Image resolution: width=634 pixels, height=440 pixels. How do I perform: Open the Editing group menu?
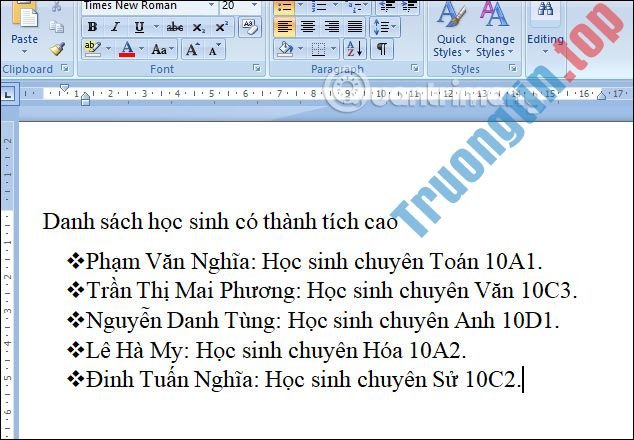tap(545, 44)
